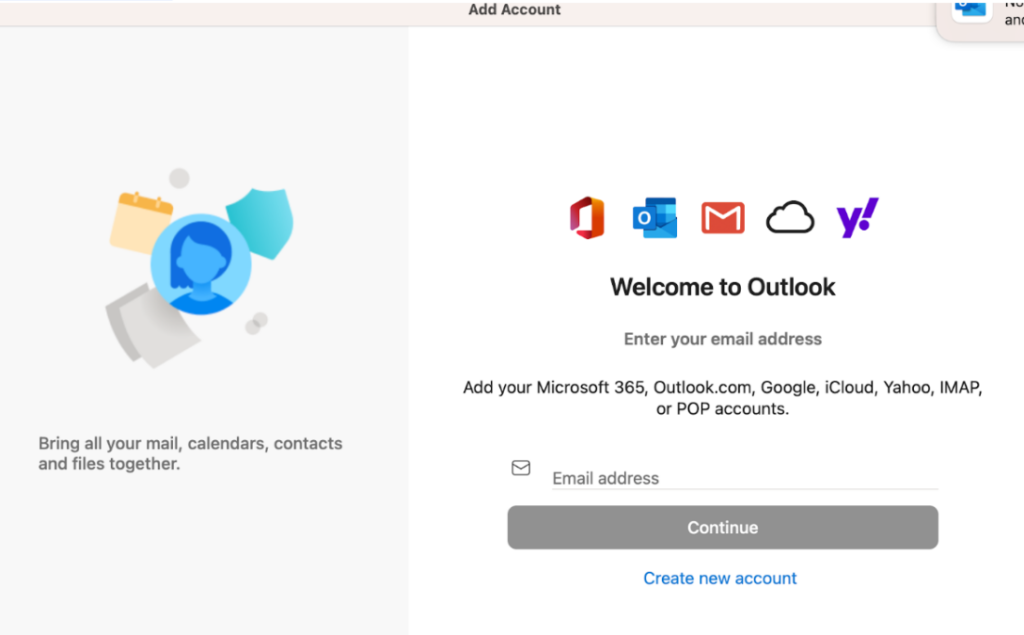This screenshot has height=635, width=1024.
Task: Click the Microsoft 365 Office logo icon
Action: [x=587, y=217]
